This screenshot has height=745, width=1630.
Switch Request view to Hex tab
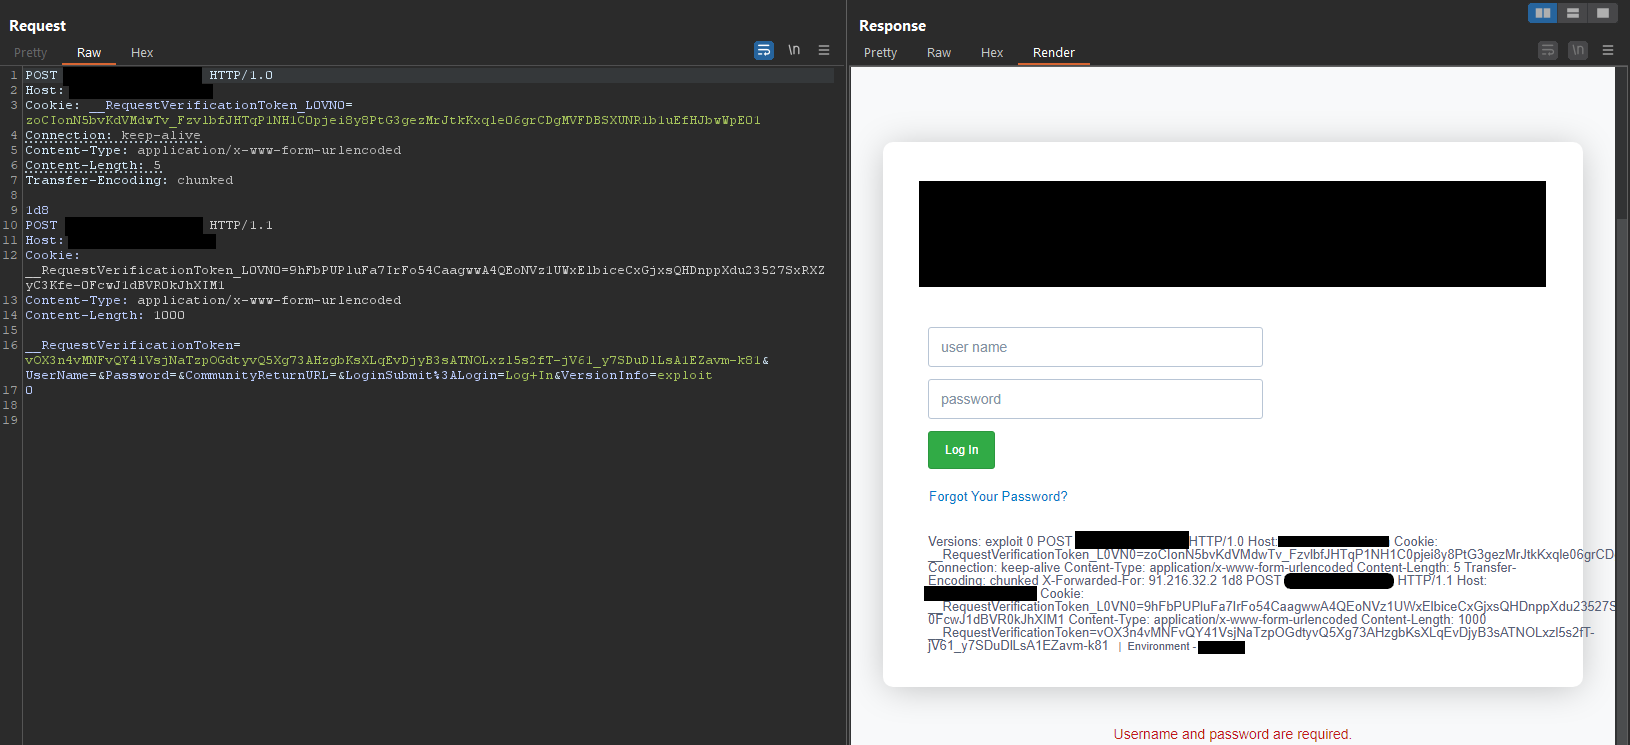point(142,53)
